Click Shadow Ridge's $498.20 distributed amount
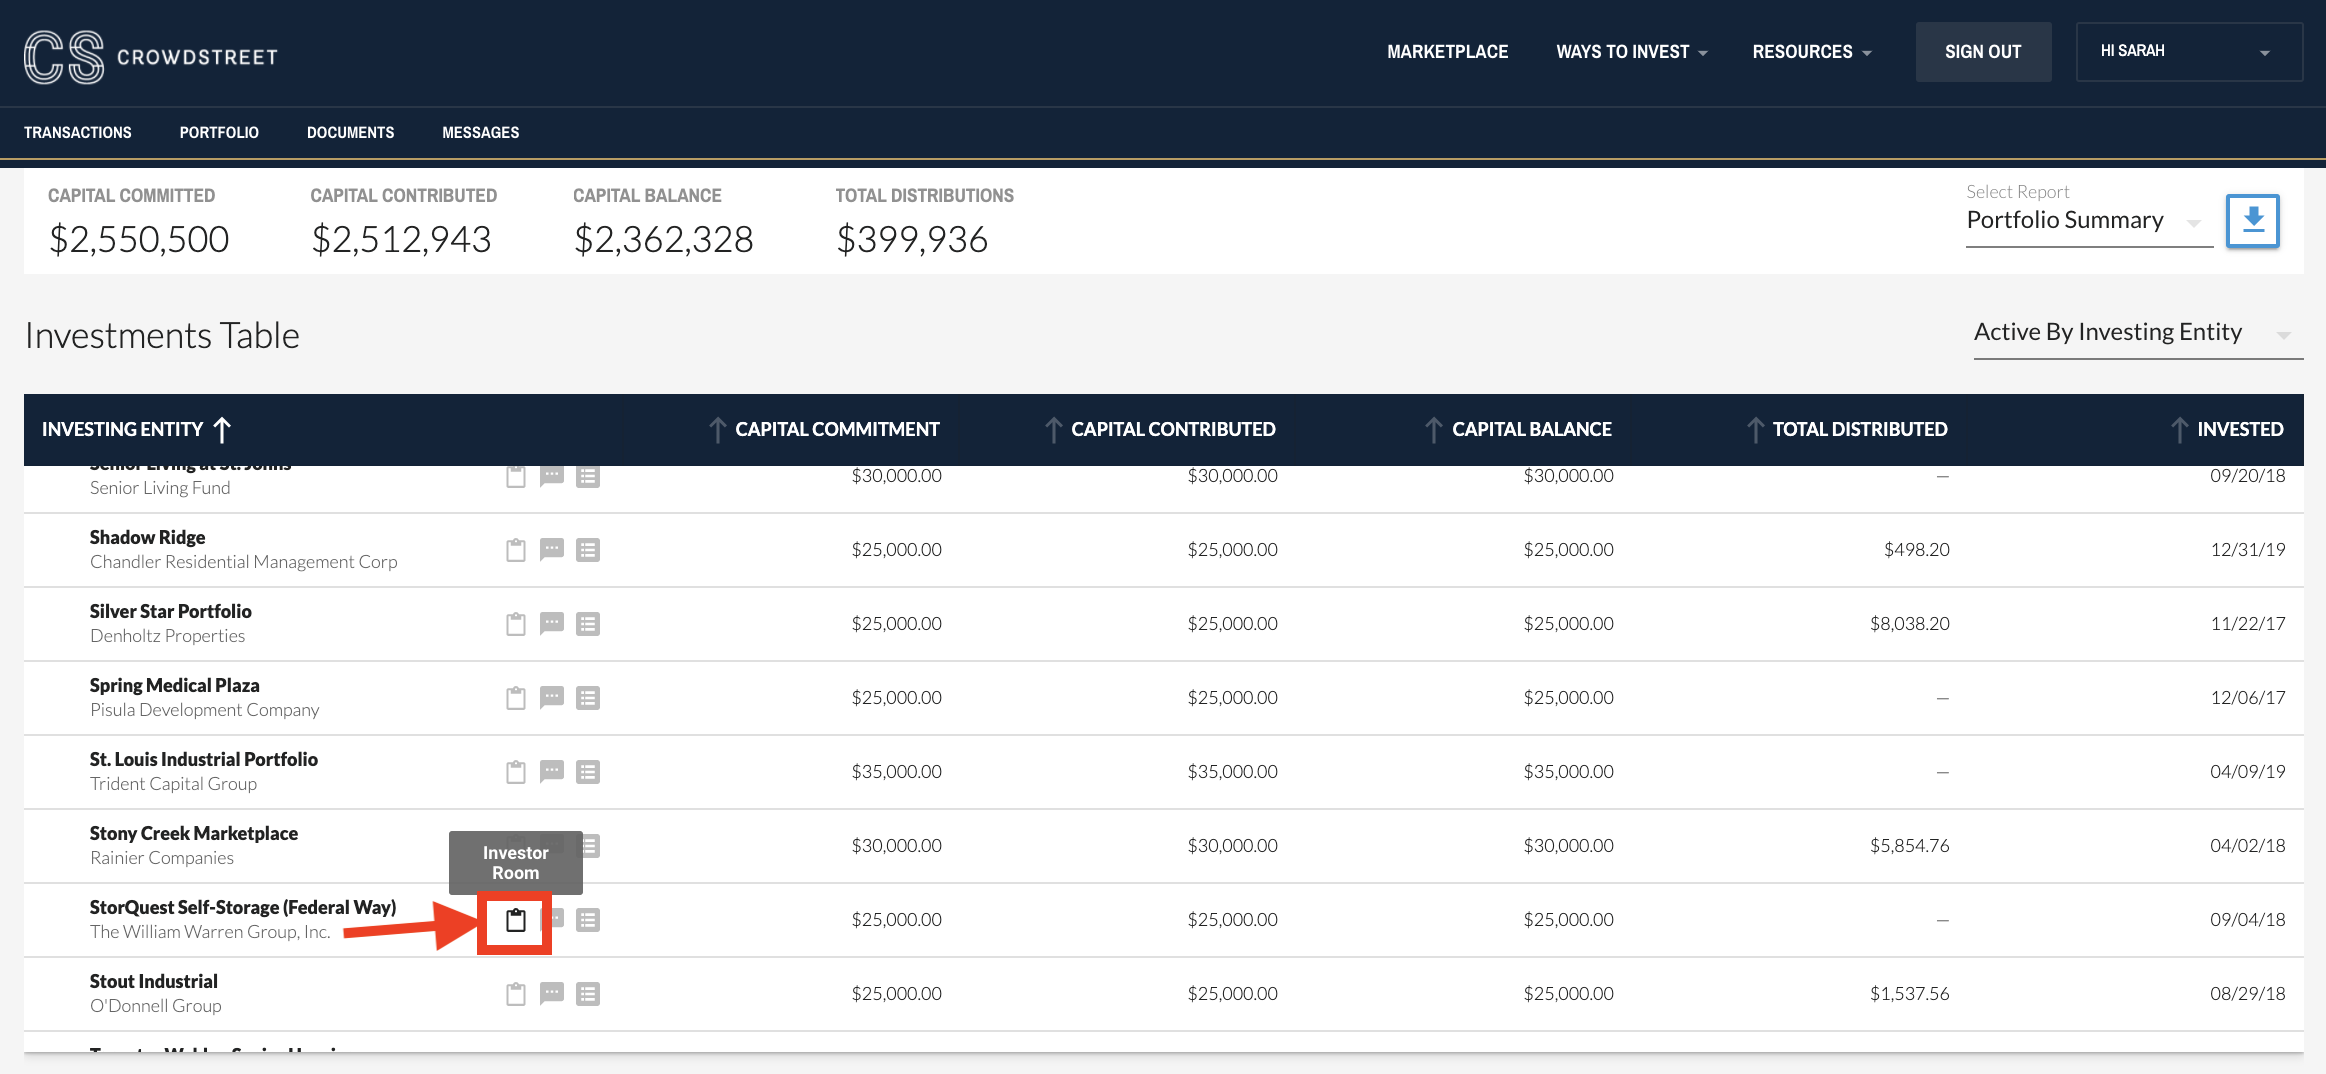 click(x=1917, y=550)
